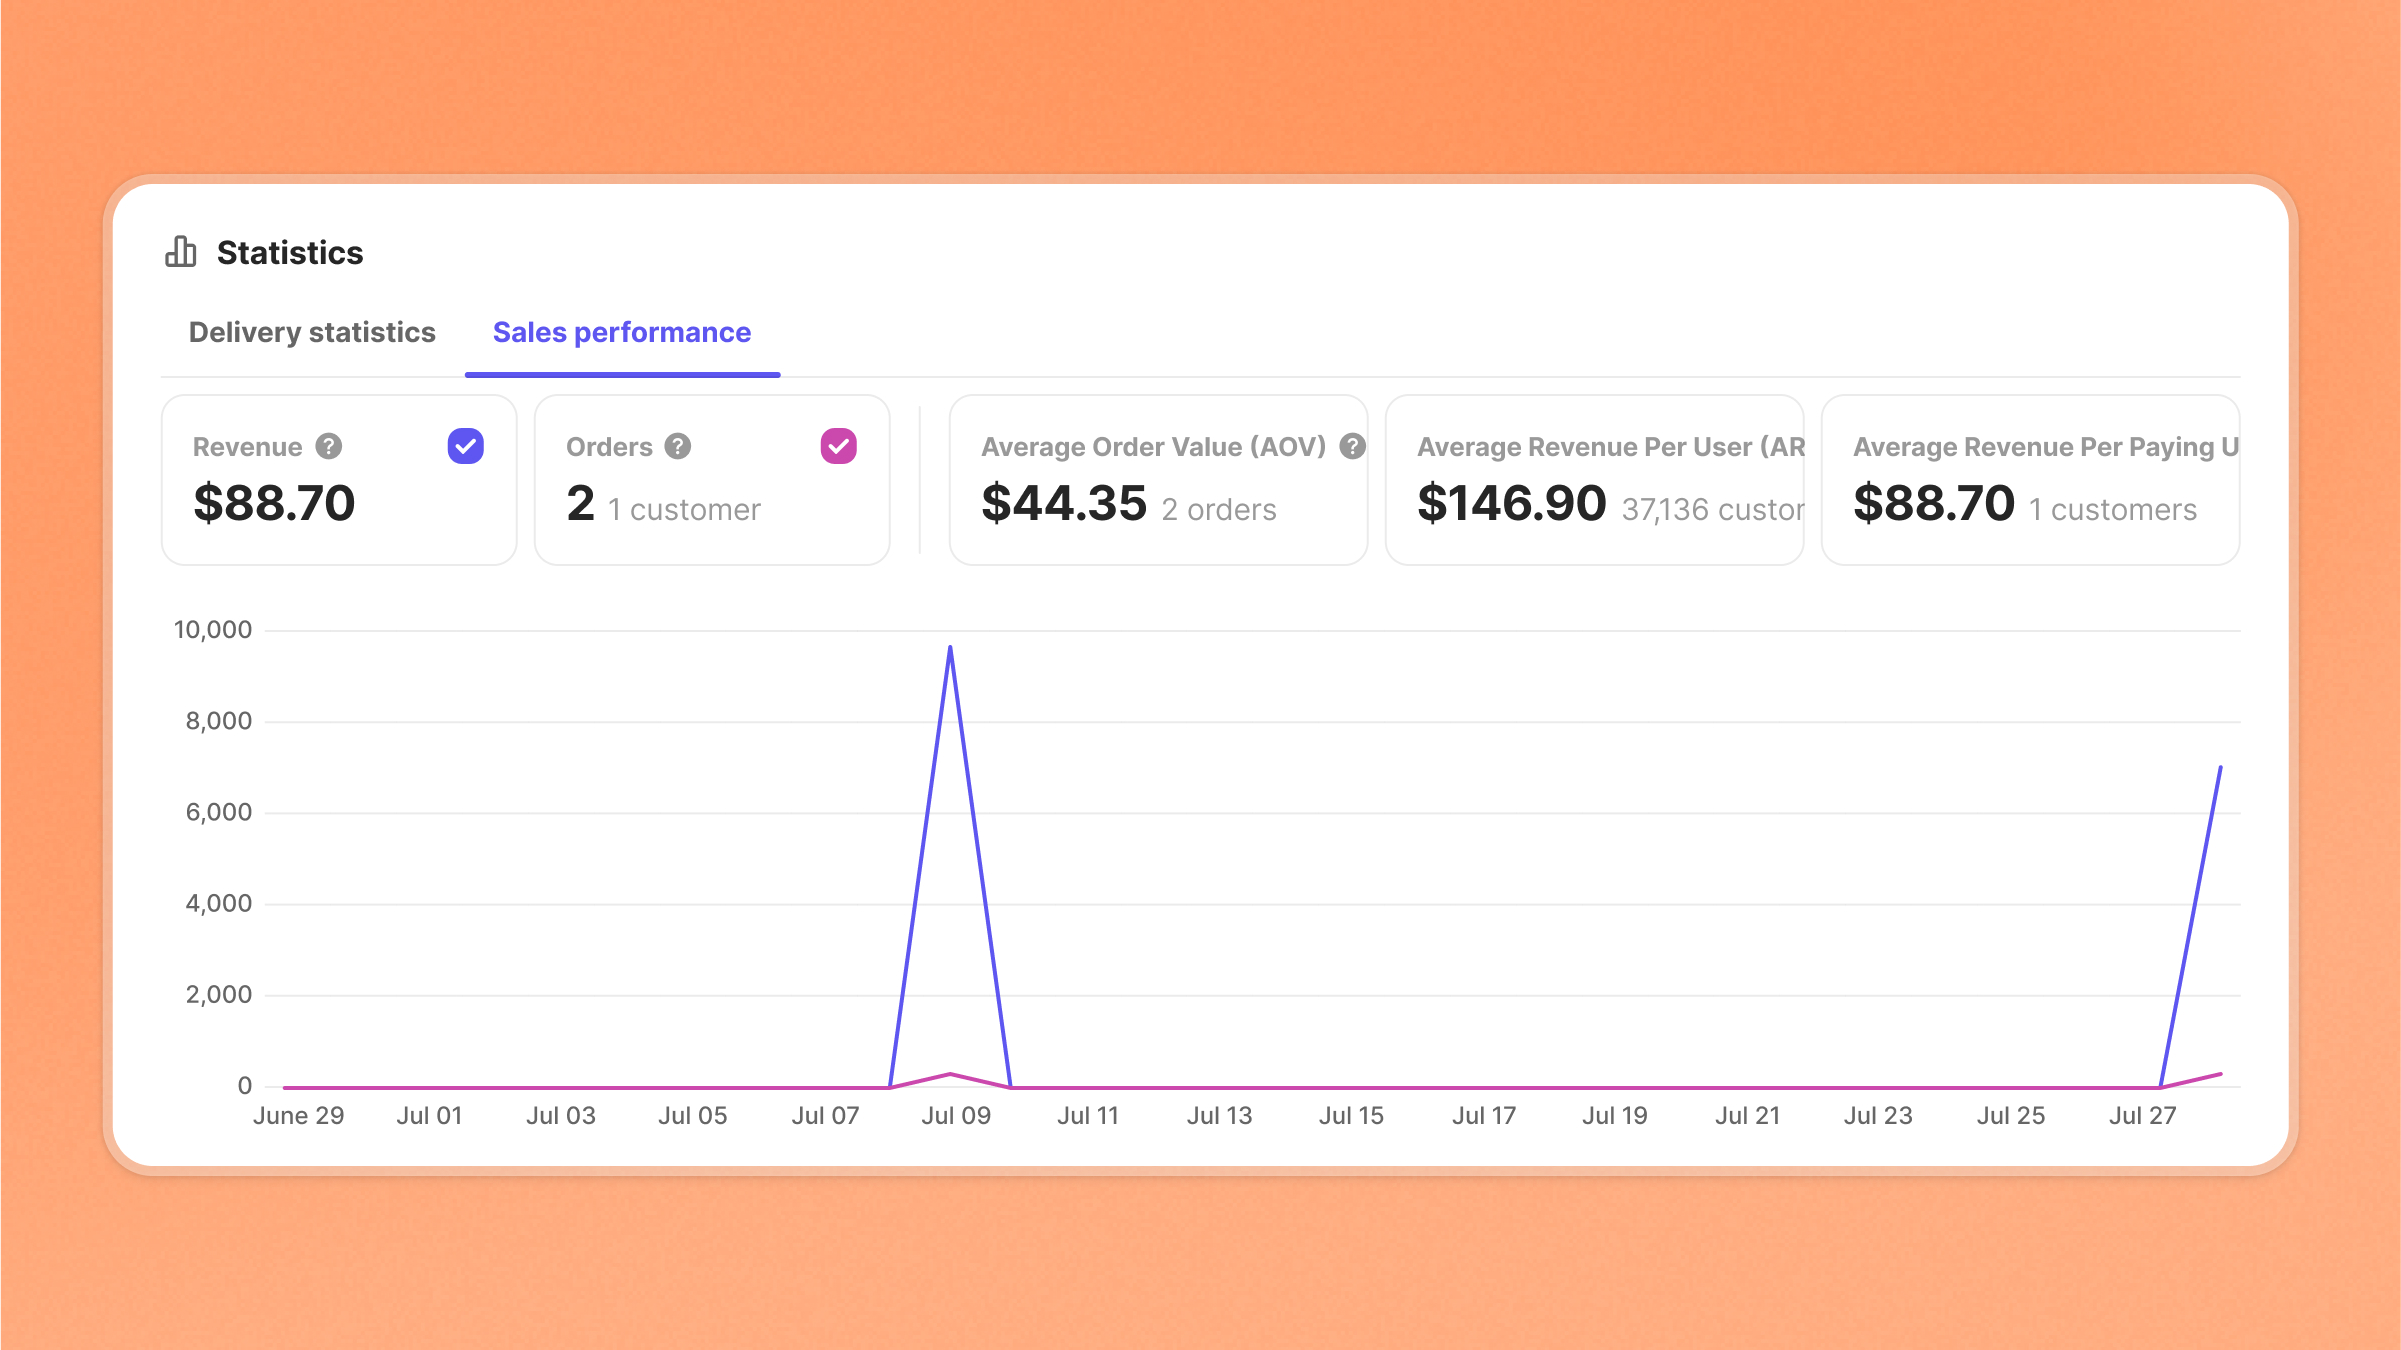Select the Sales performance tab
The height and width of the screenshot is (1350, 2401).
(x=621, y=332)
